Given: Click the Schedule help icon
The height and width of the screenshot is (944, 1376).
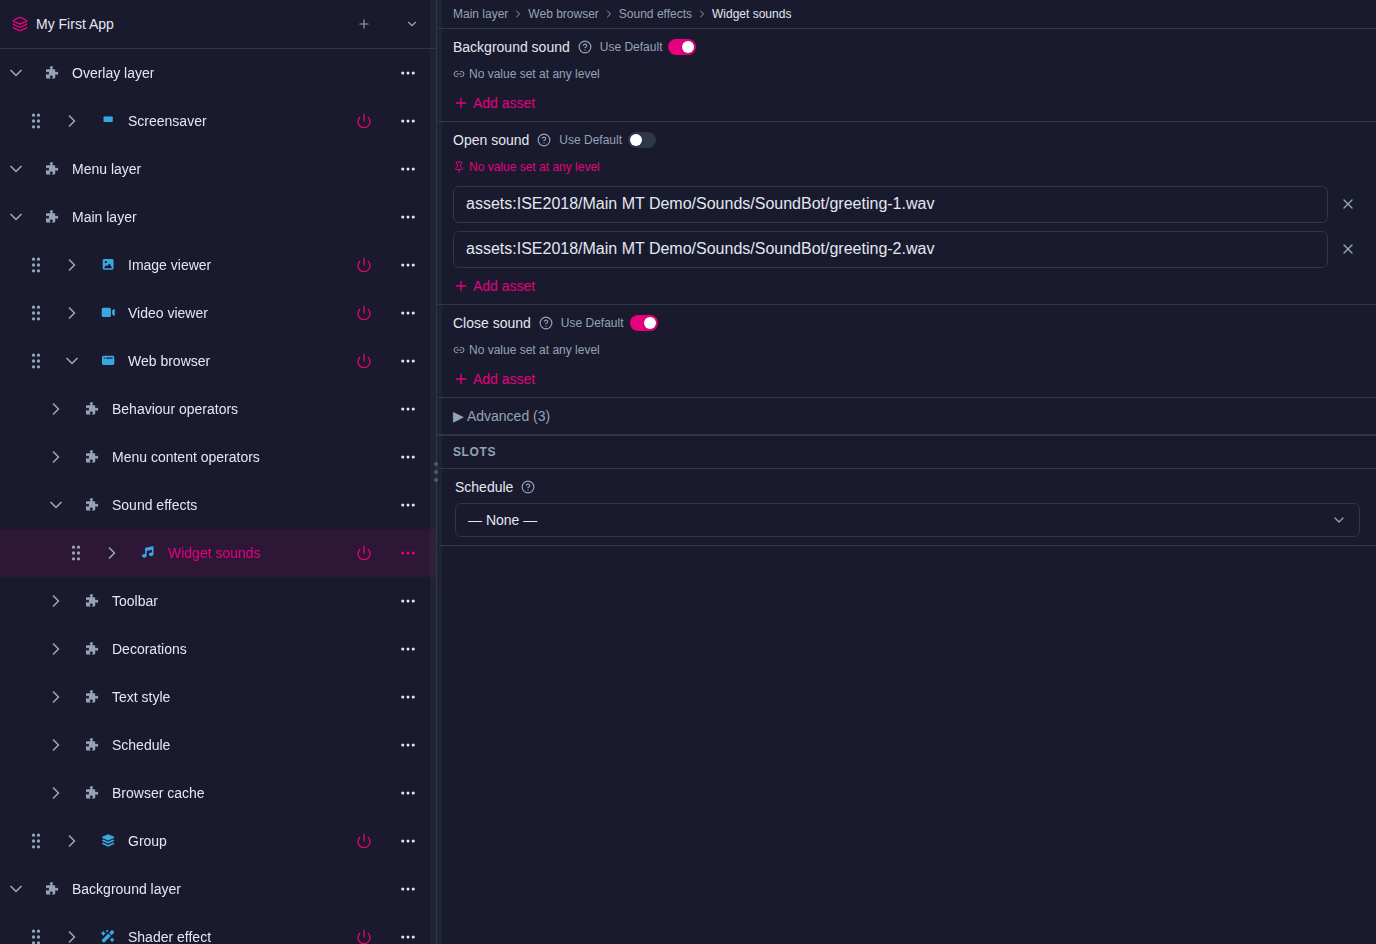Looking at the screenshot, I should 528,487.
